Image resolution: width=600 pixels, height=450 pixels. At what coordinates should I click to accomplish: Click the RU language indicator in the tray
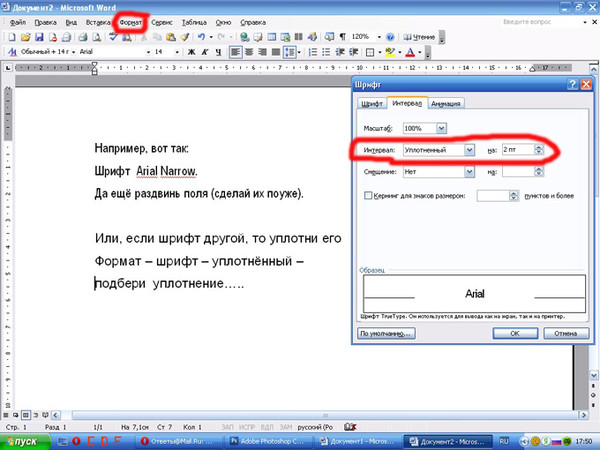click(x=504, y=442)
